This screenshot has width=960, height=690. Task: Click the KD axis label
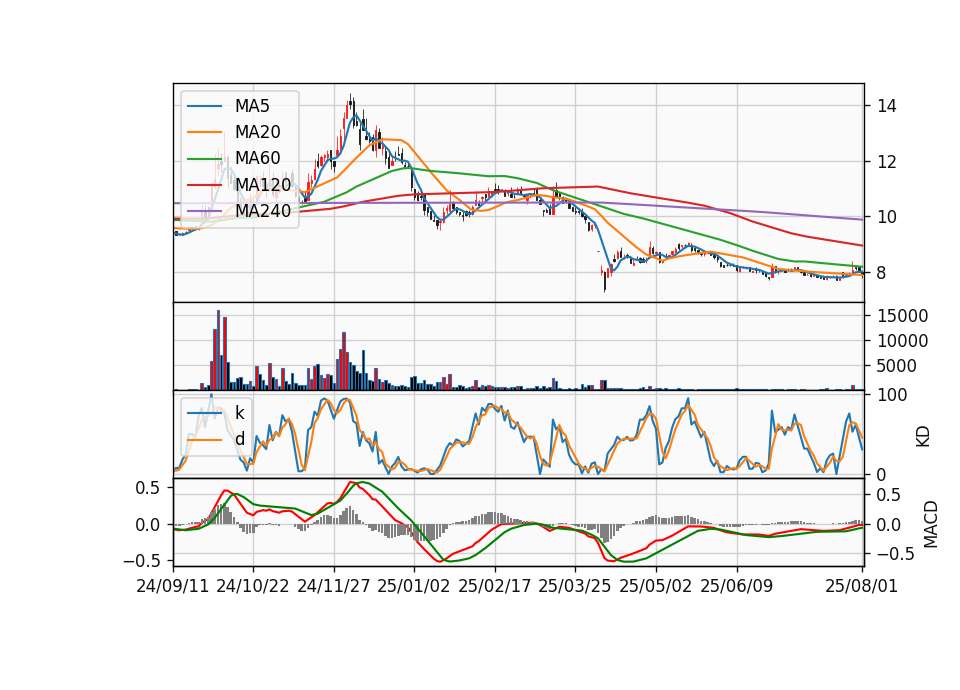point(923,437)
